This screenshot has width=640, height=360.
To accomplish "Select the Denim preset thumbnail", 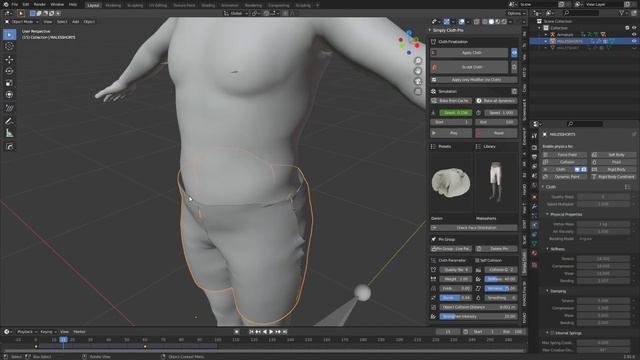I will point(451,183).
